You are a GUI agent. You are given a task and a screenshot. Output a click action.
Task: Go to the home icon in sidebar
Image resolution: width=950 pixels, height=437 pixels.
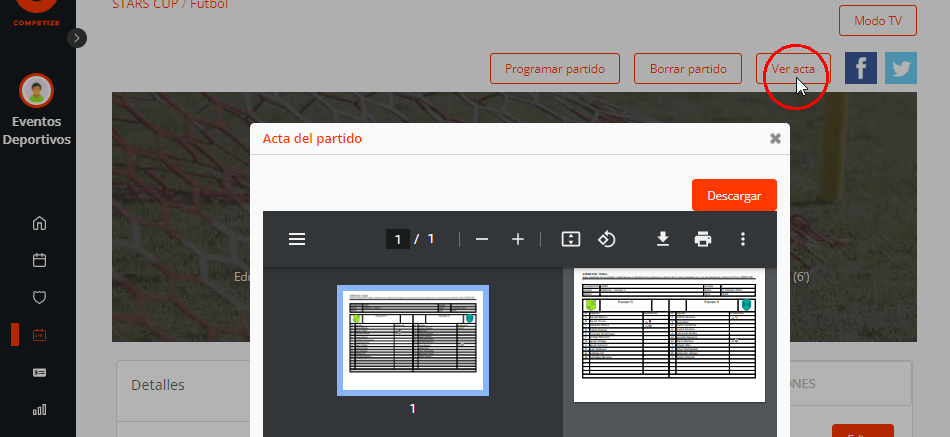click(x=39, y=223)
